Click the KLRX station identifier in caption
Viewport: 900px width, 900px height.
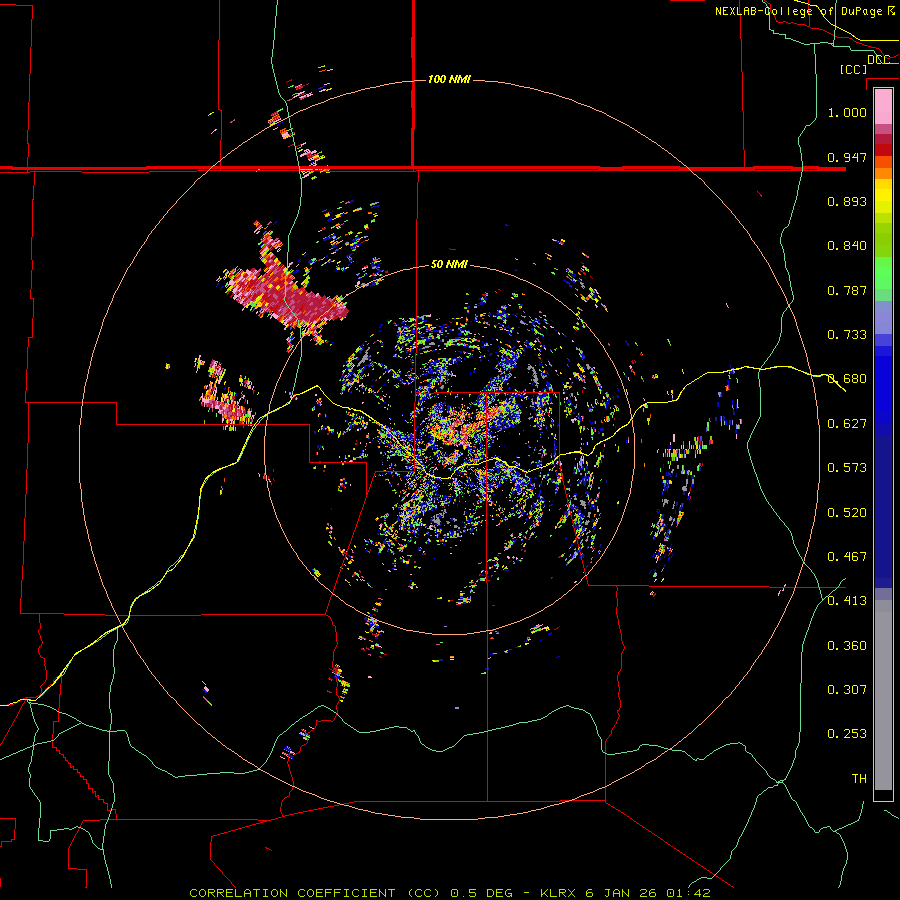[x=557, y=893]
